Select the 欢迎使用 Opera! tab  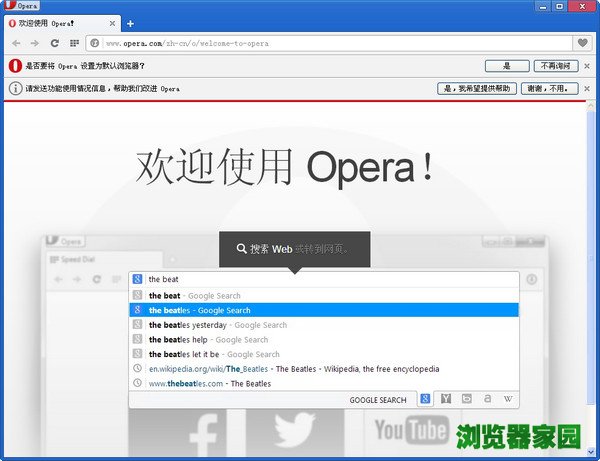(x=61, y=23)
